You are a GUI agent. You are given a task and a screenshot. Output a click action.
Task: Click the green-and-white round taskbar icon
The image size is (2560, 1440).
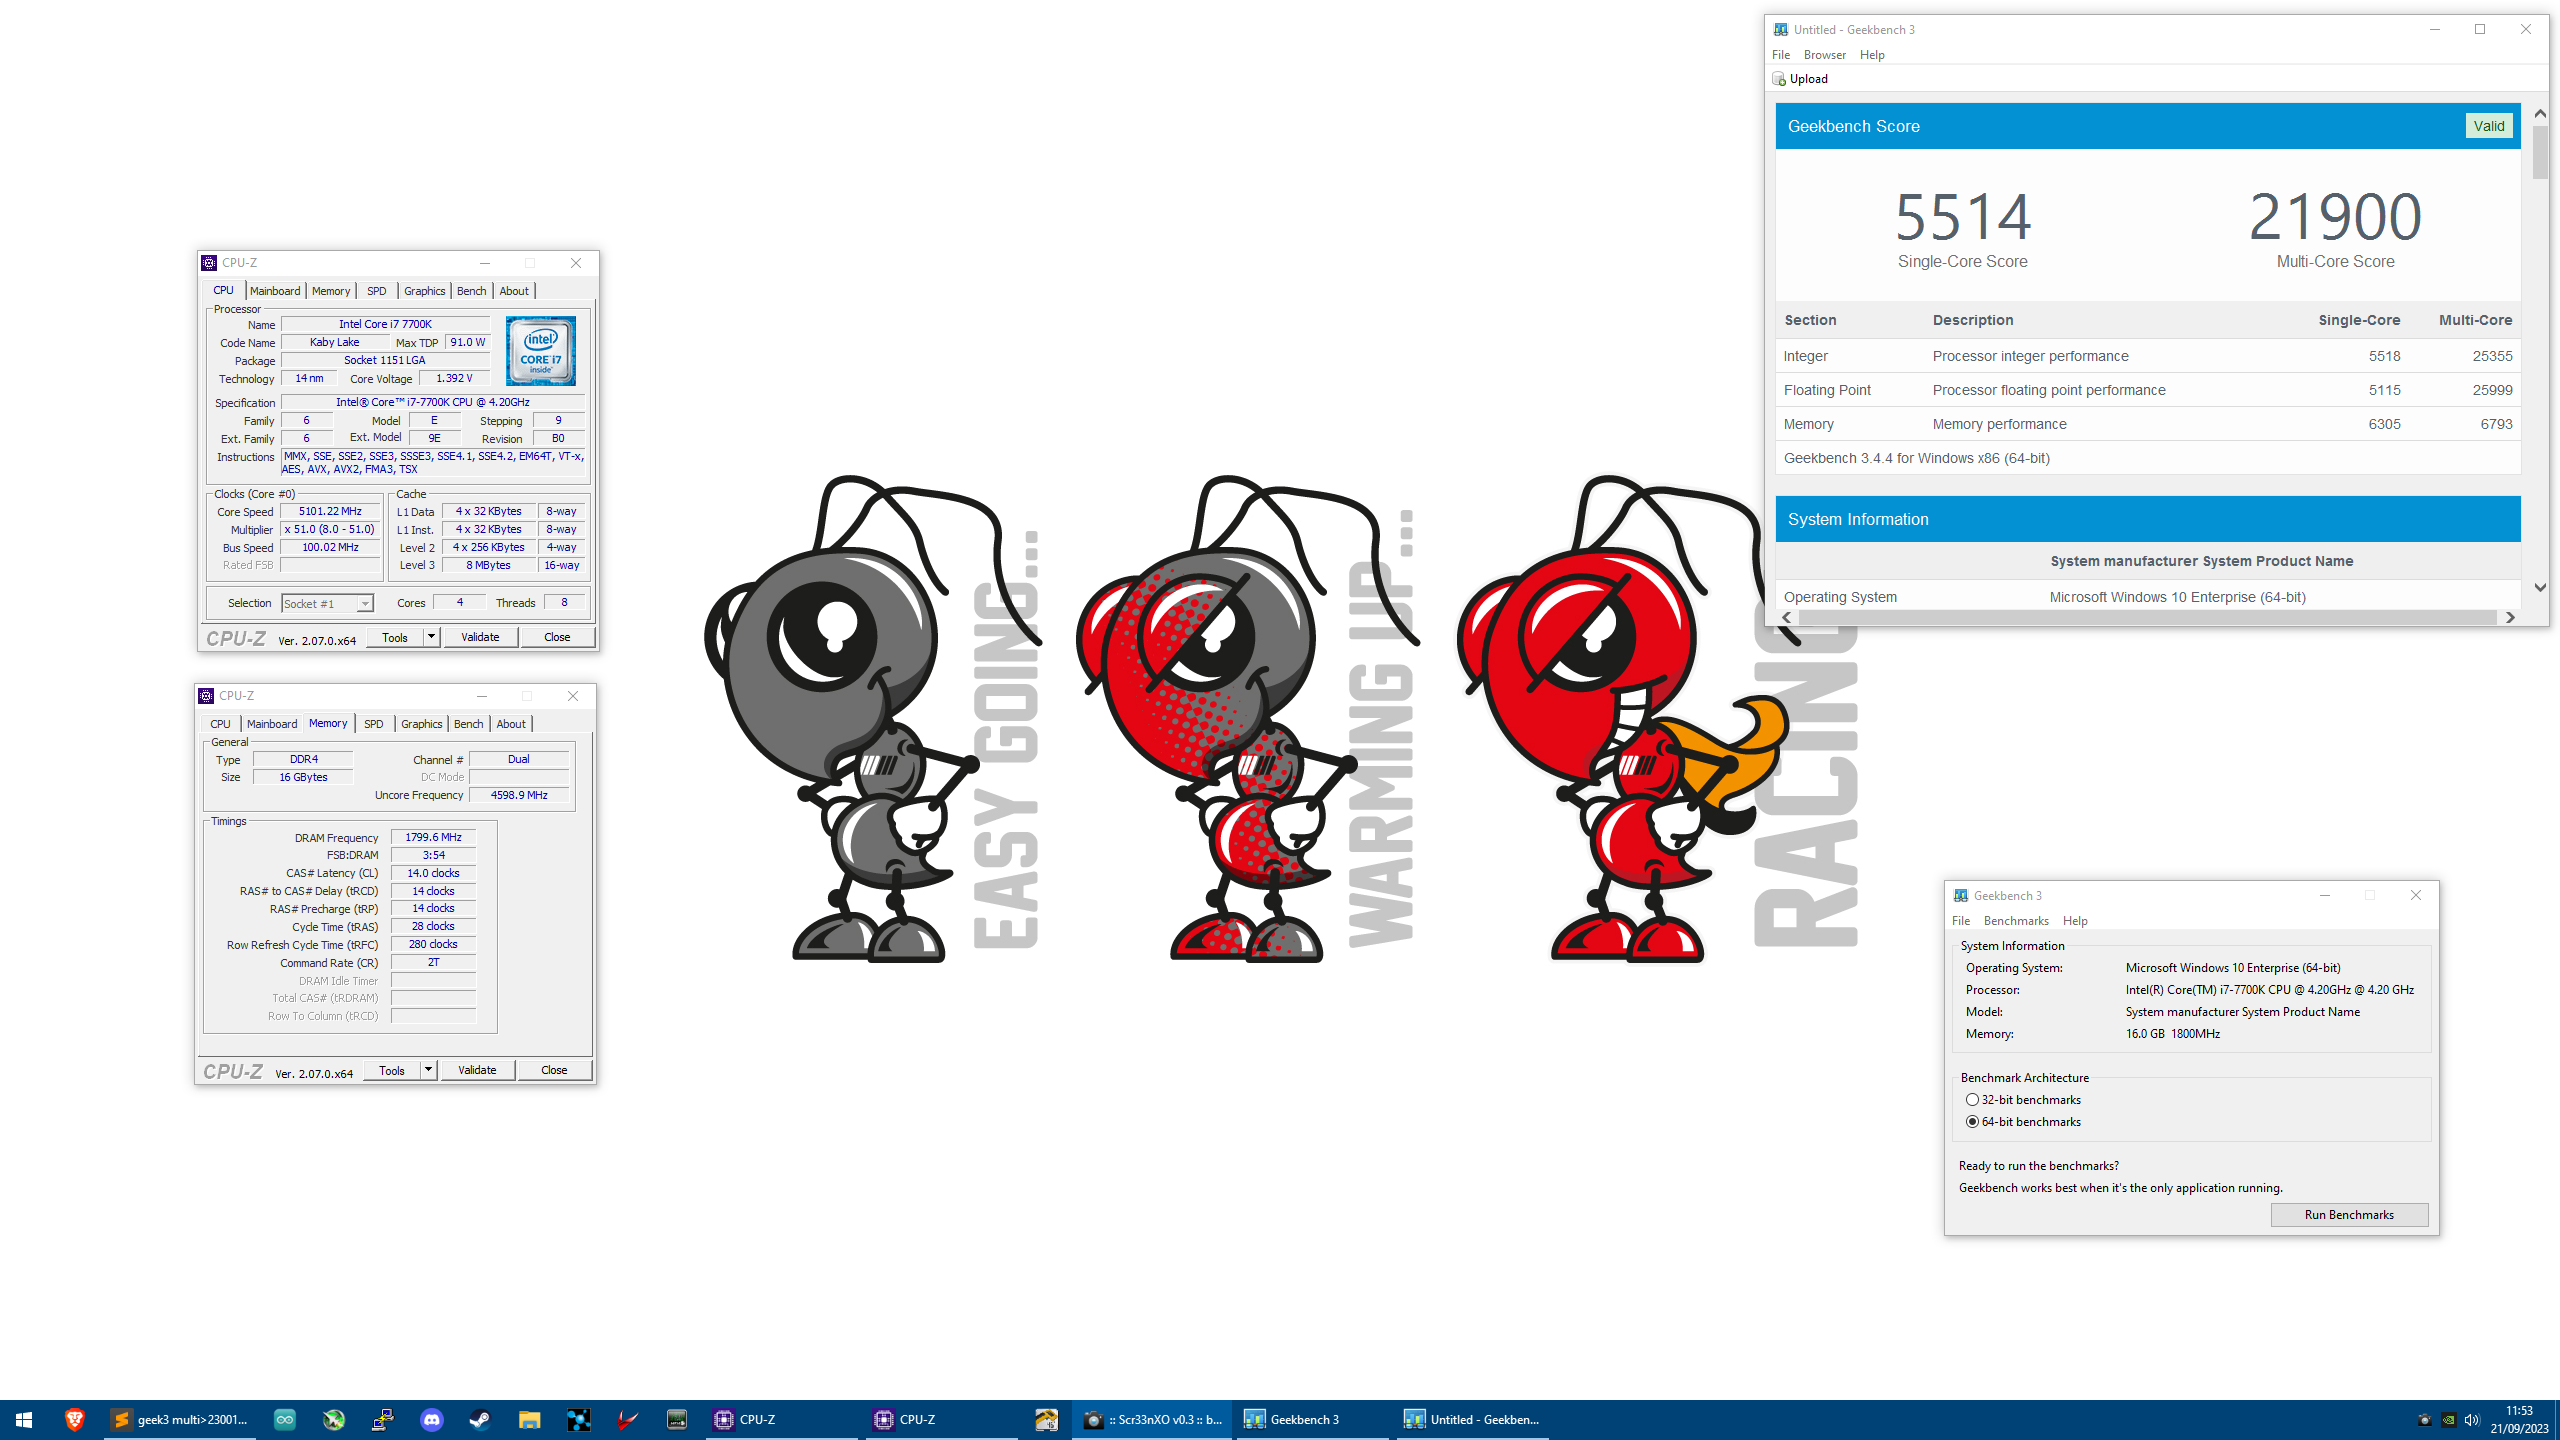[x=334, y=1419]
